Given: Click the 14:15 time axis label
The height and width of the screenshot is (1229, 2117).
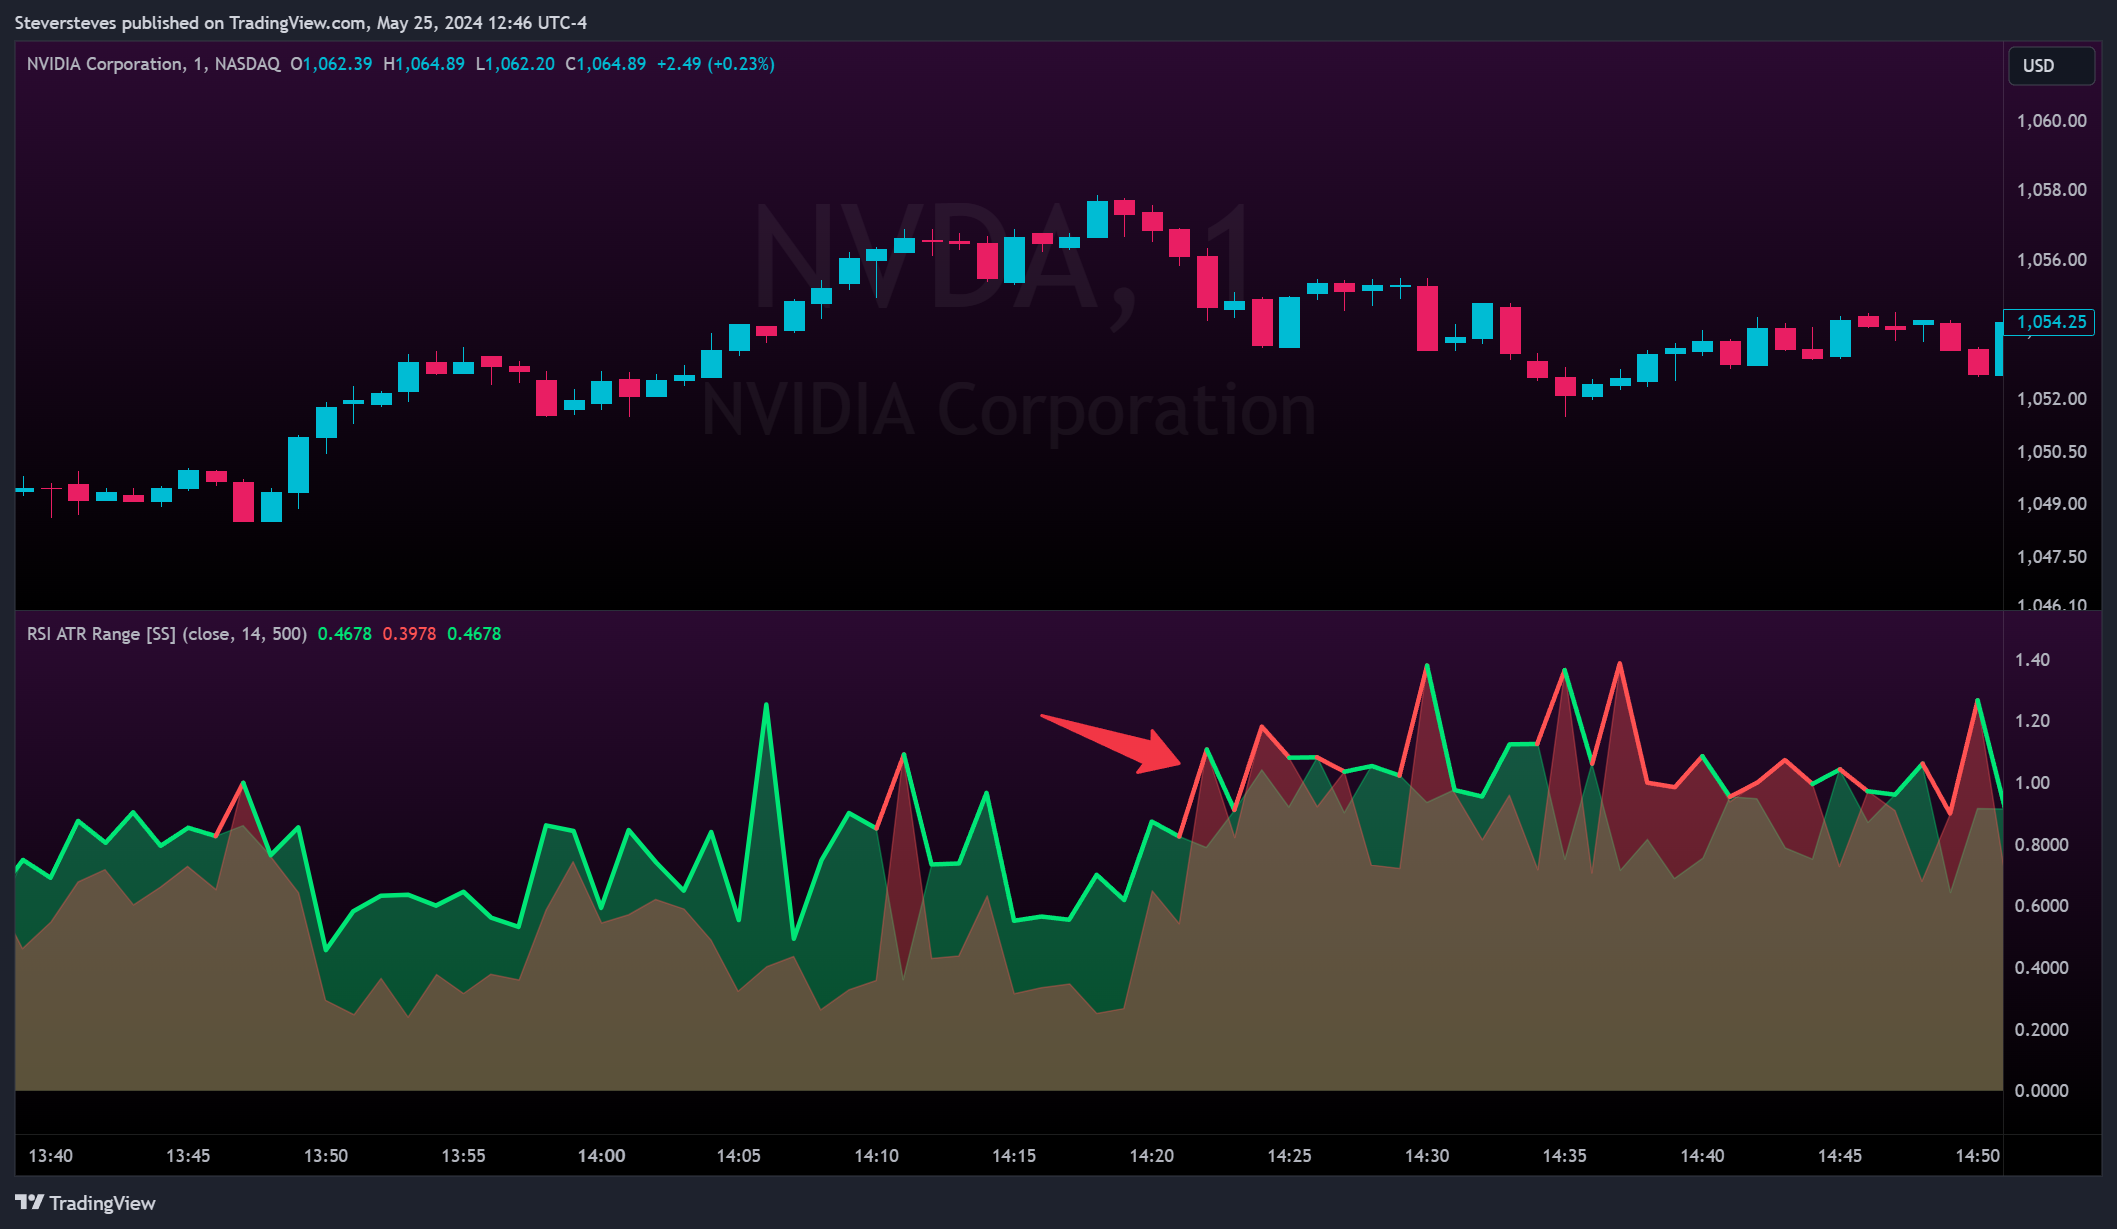Looking at the screenshot, I should click(1014, 1156).
